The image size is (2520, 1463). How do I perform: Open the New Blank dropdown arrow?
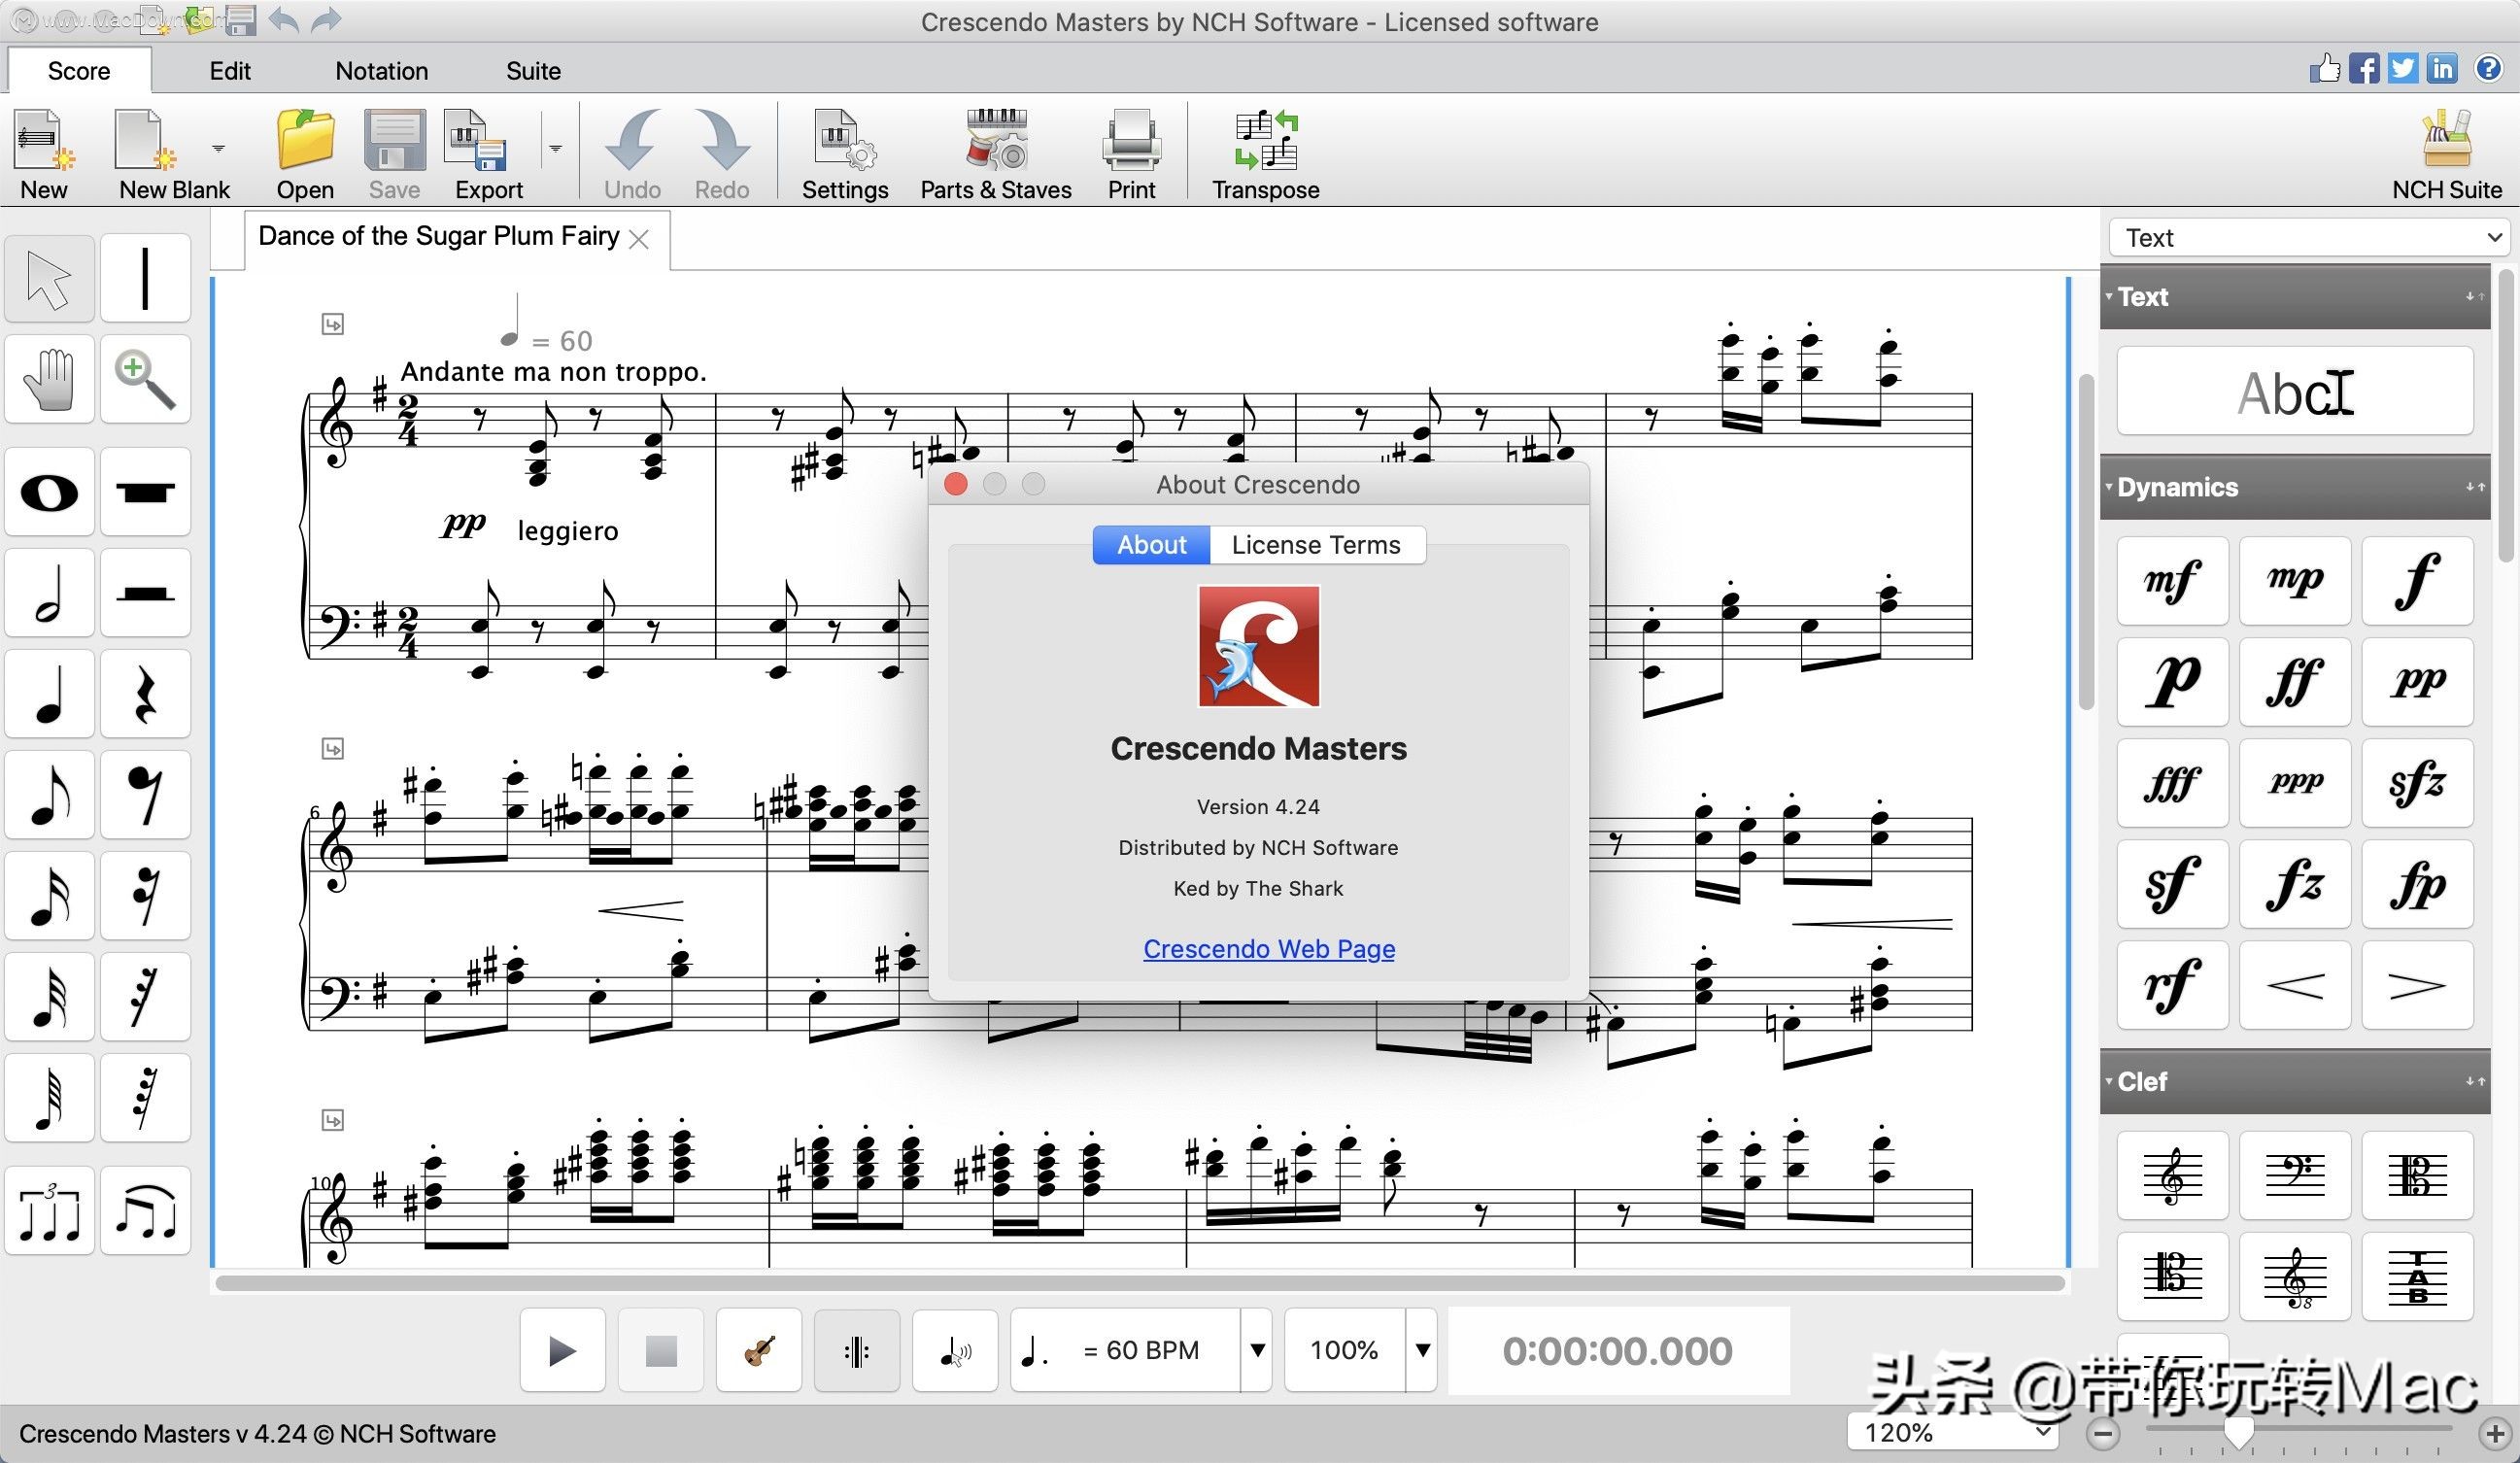coord(218,148)
